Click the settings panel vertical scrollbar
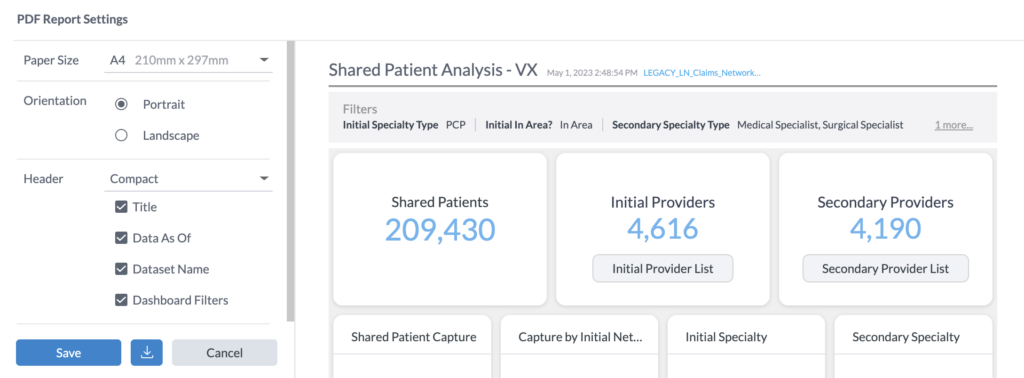The width and height of the screenshot is (1024, 378). pyautogui.click(x=291, y=181)
